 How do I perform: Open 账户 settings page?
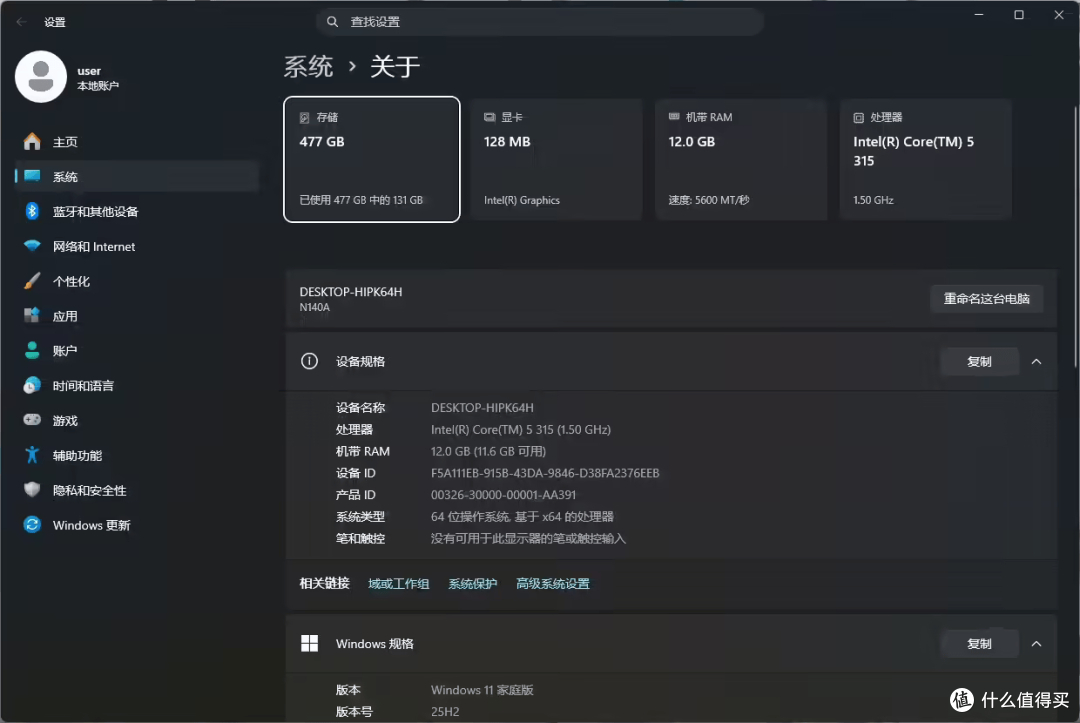click(x=136, y=350)
